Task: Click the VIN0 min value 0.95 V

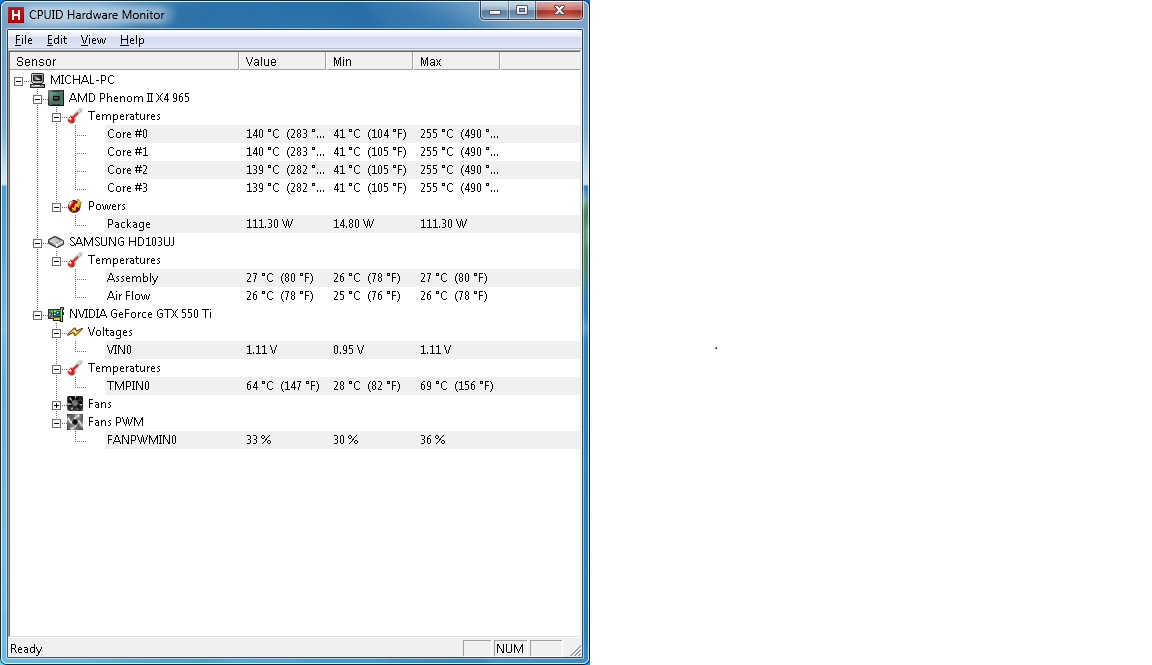Action: pos(348,350)
